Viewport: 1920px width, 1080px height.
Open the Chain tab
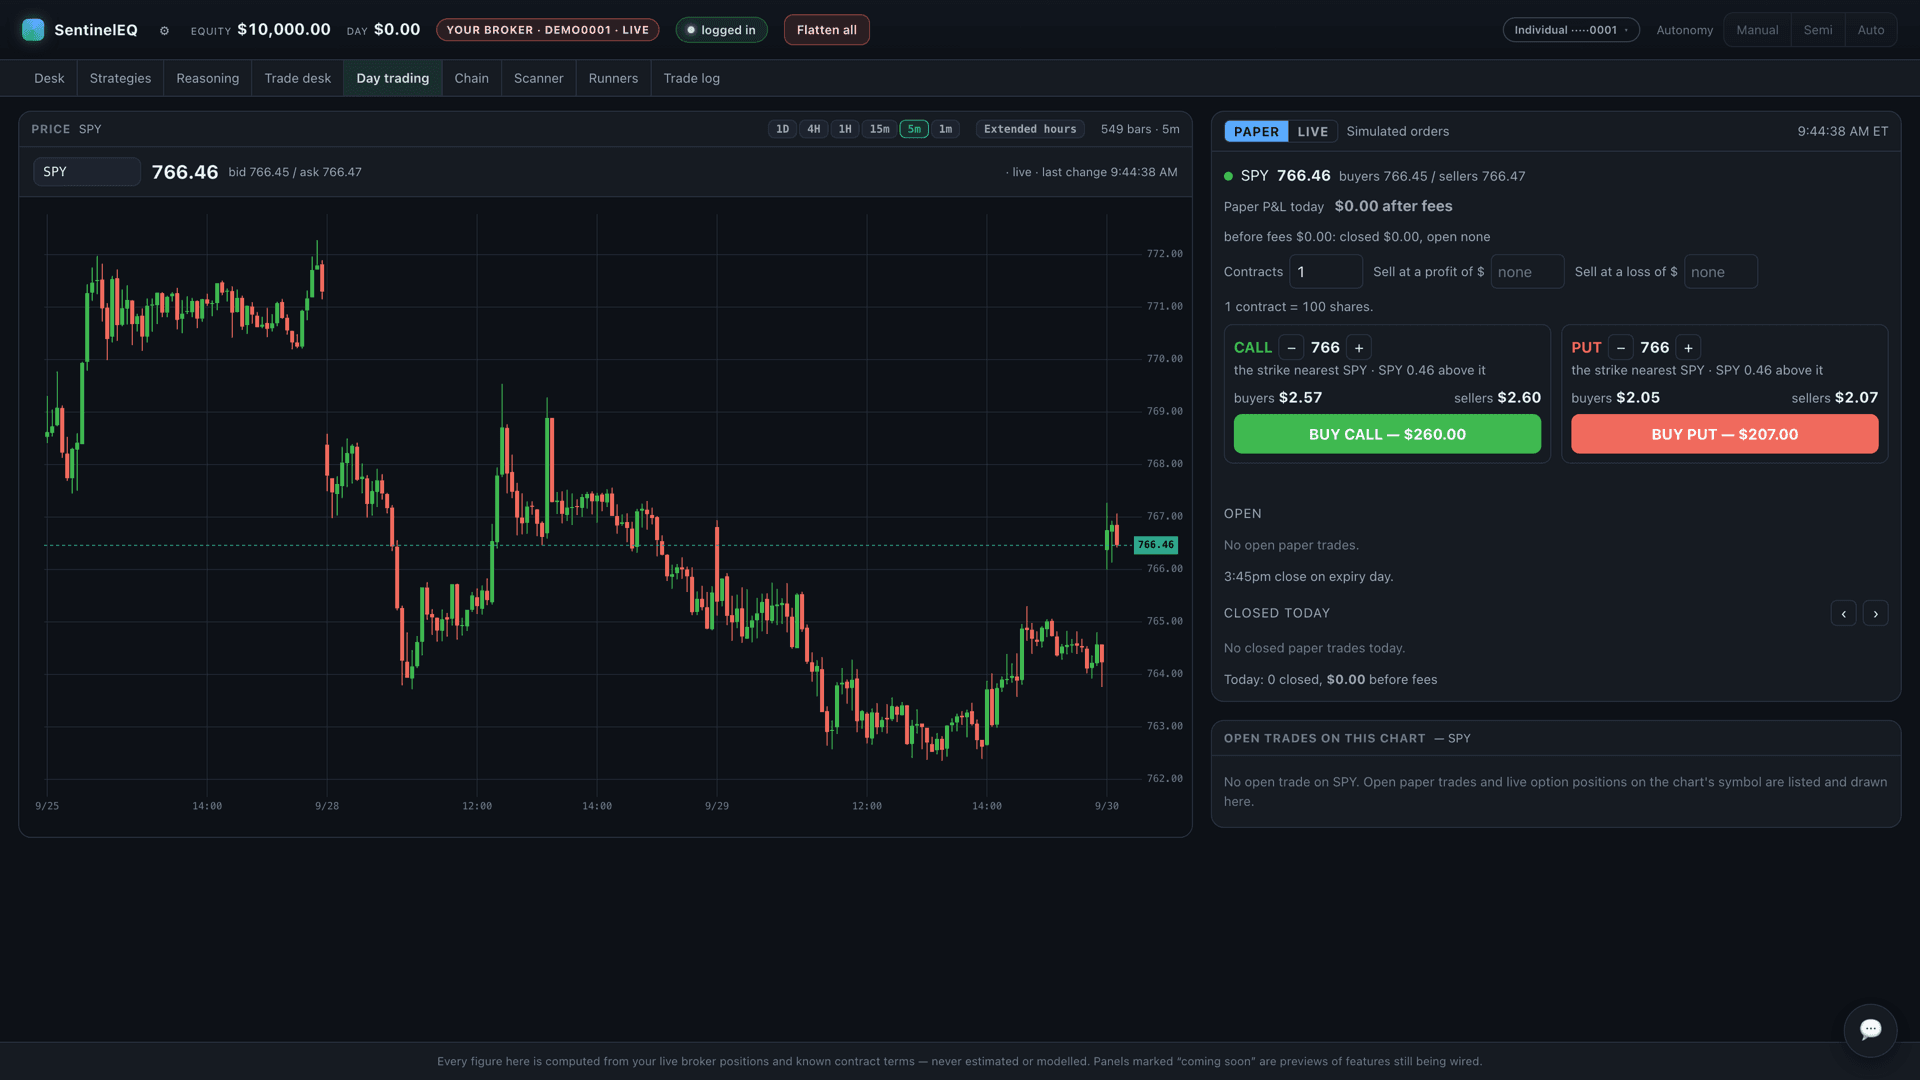(471, 78)
